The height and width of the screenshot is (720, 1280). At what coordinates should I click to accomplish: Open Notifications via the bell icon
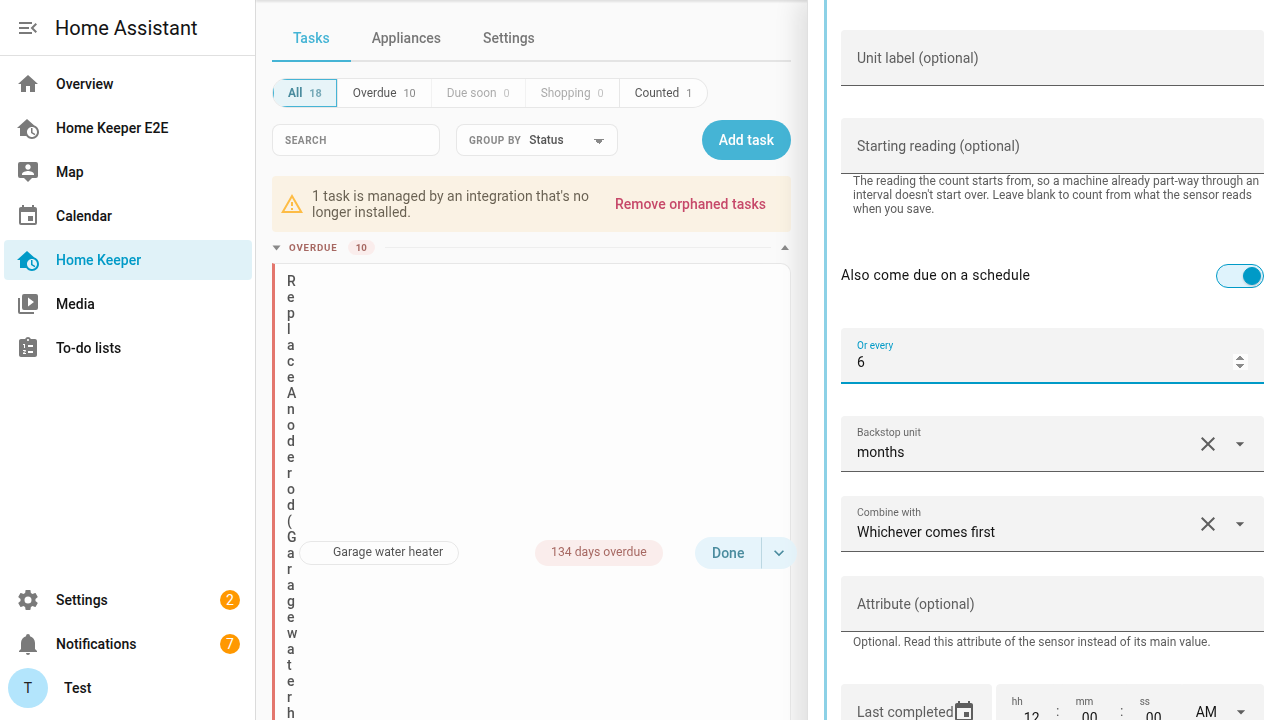click(x=28, y=644)
